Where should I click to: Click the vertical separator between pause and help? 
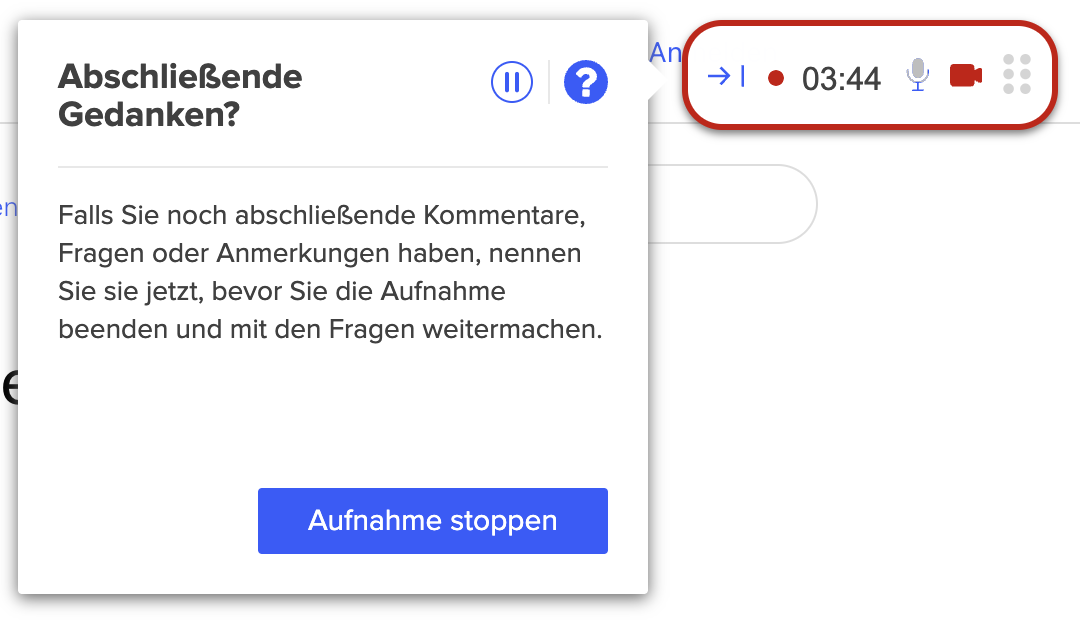(549, 82)
